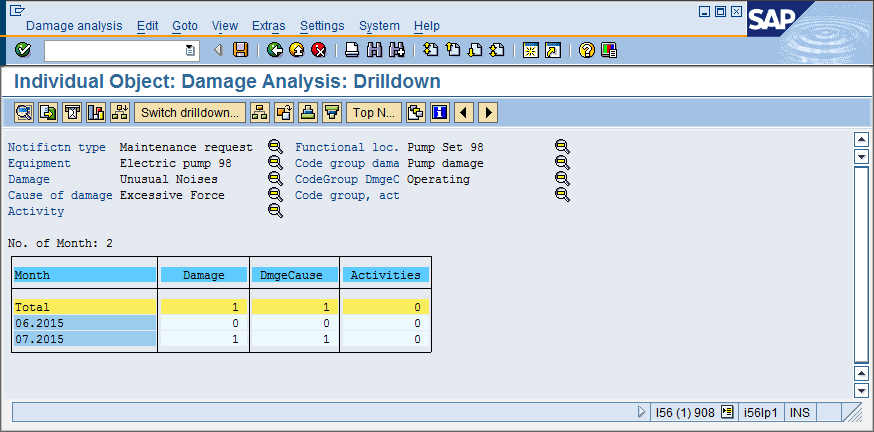This screenshot has height=432, width=874.
Task: Open the Edit menu
Action: coord(148,26)
